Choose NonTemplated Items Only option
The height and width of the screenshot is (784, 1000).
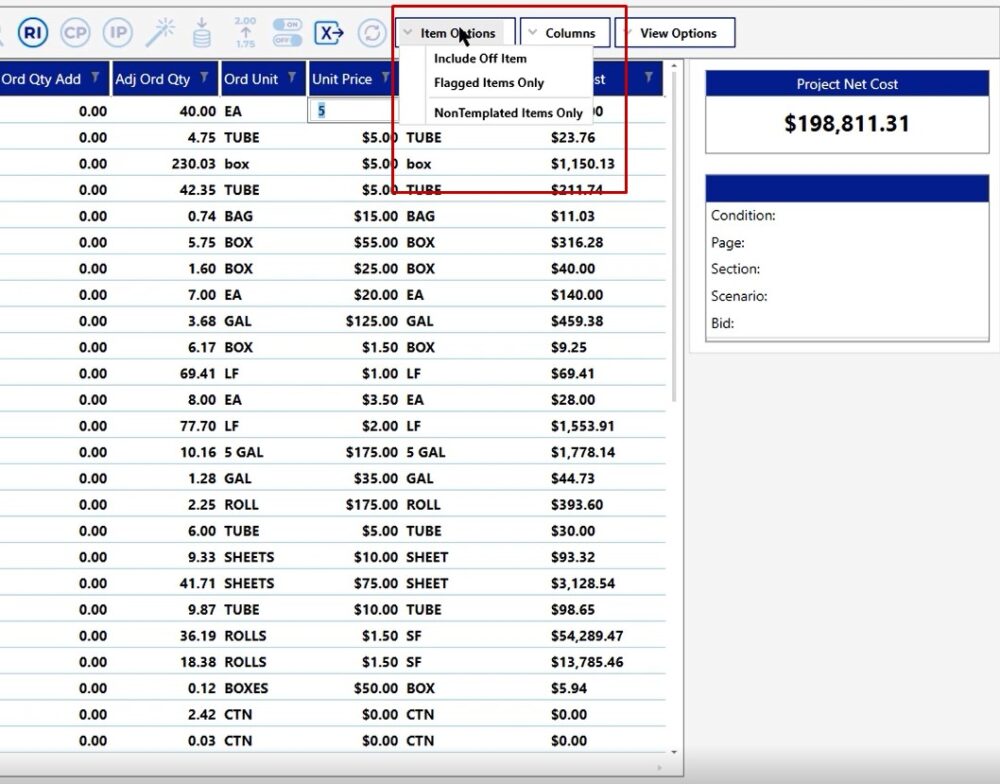point(508,113)
